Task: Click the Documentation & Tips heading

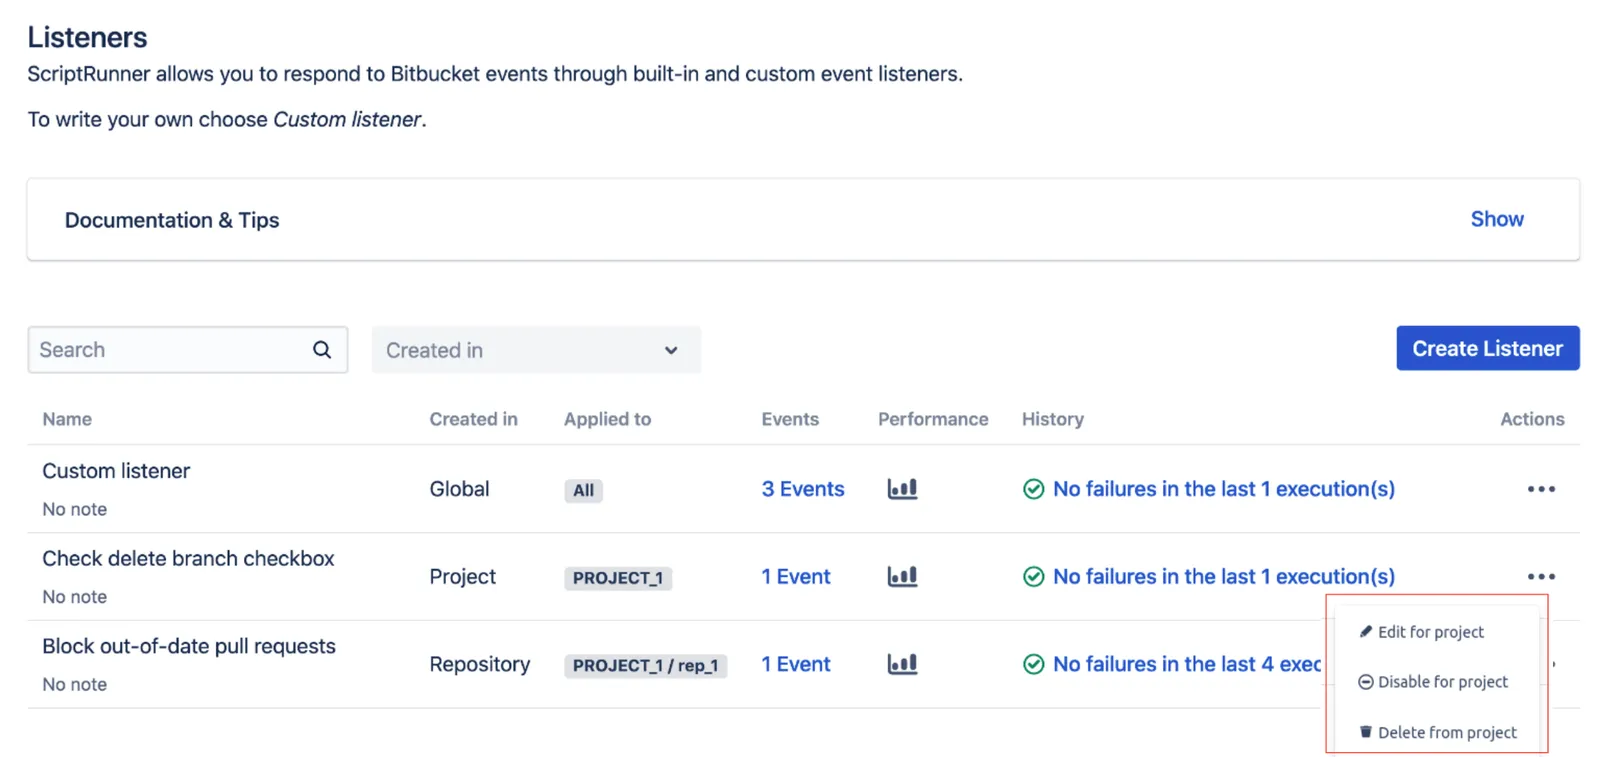Action: pos(172,220)
